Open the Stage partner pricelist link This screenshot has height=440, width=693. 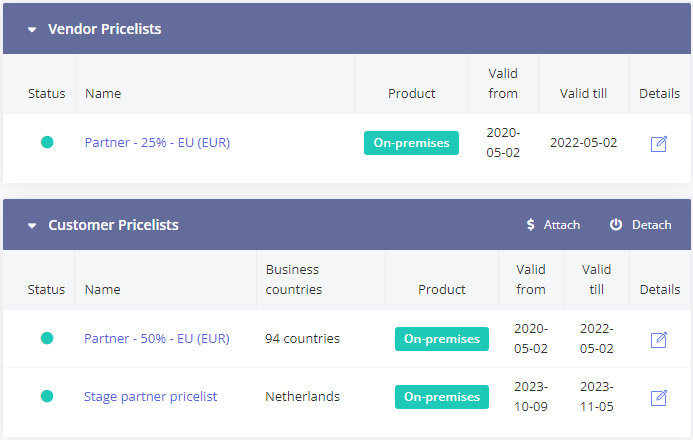pos(150,397)
